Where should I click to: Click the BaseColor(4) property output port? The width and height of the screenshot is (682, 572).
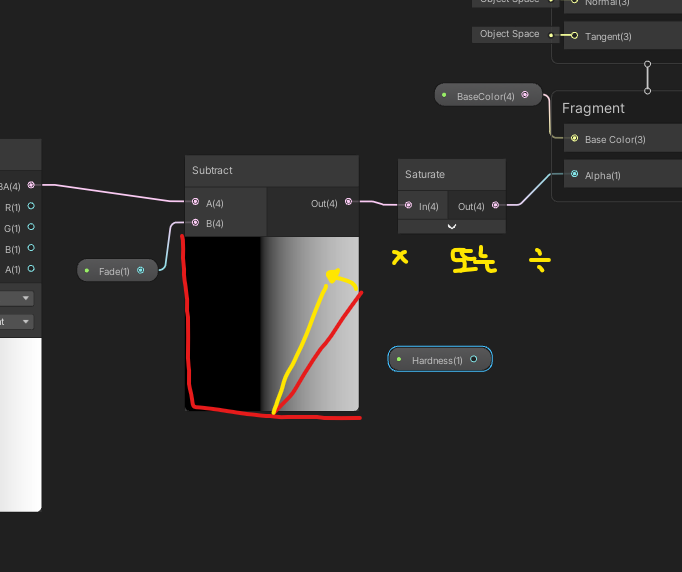pyautogui.click(x=525, y=94)
